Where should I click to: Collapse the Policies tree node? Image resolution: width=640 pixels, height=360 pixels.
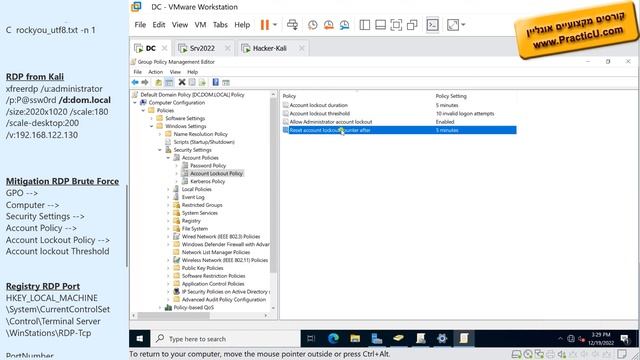click(x=143, y=111)
